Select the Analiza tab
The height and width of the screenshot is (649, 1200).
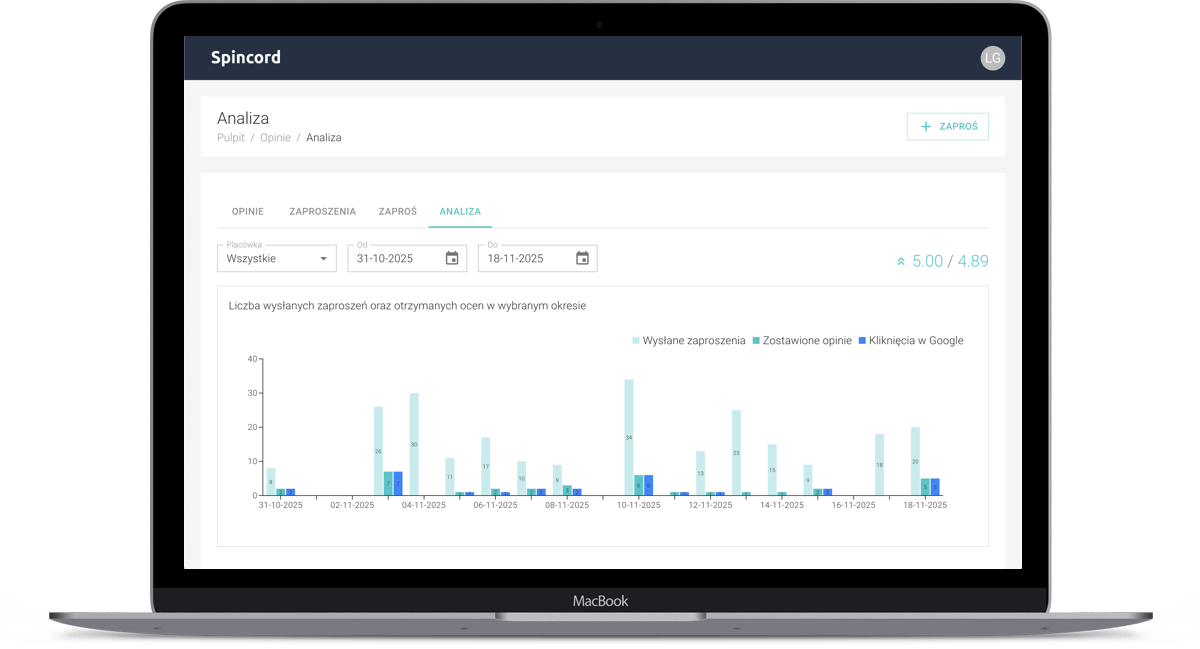(460, 212)
